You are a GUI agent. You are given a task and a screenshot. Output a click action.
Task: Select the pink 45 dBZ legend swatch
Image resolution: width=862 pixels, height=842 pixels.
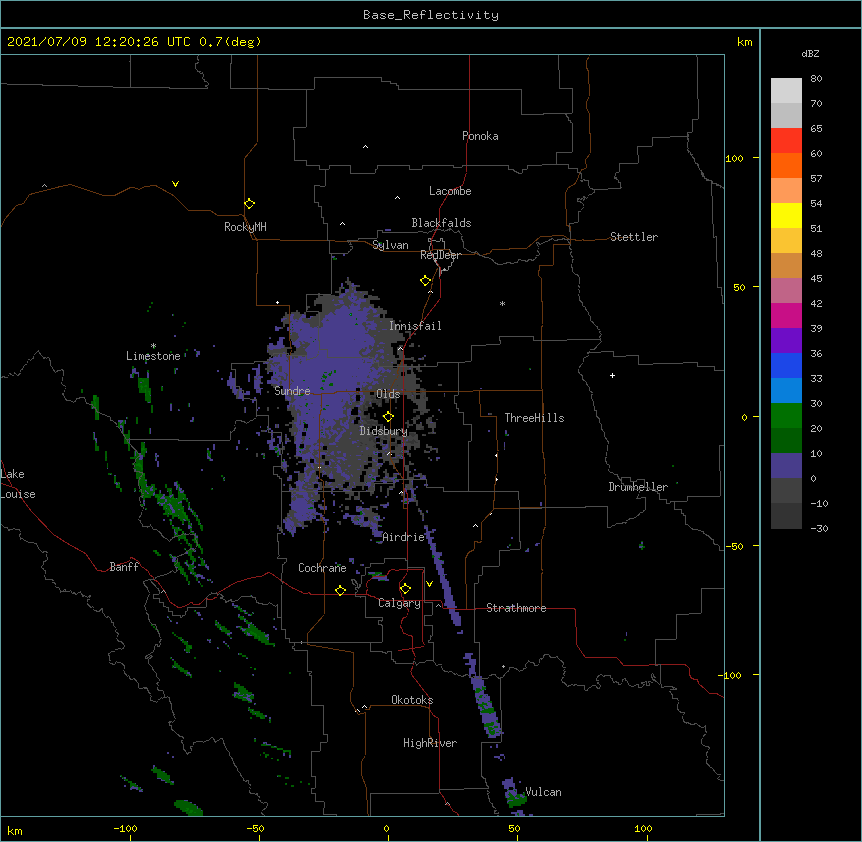786,290
